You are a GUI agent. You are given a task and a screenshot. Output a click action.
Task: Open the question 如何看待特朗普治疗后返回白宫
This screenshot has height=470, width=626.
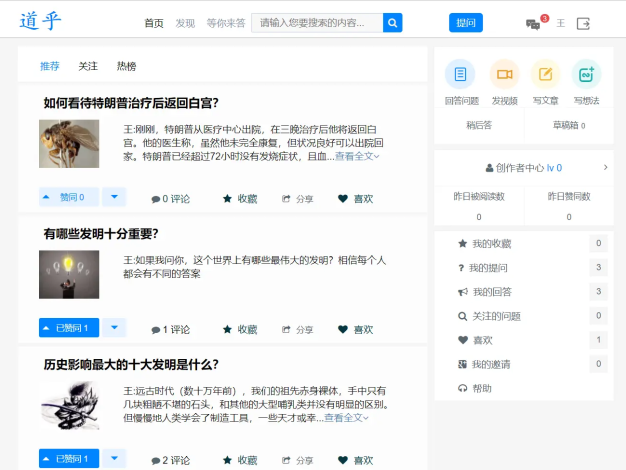pos(131,103)
